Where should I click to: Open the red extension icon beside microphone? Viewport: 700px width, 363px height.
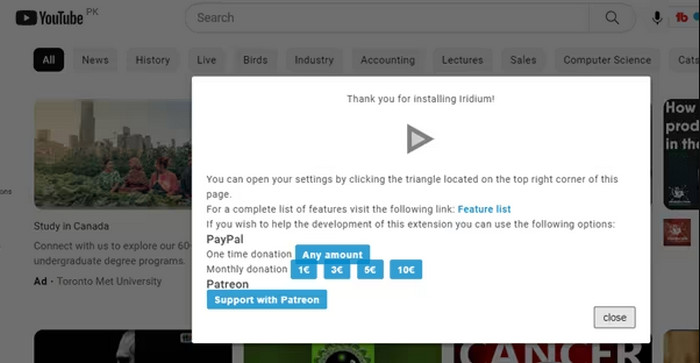[x=681, y=17]
